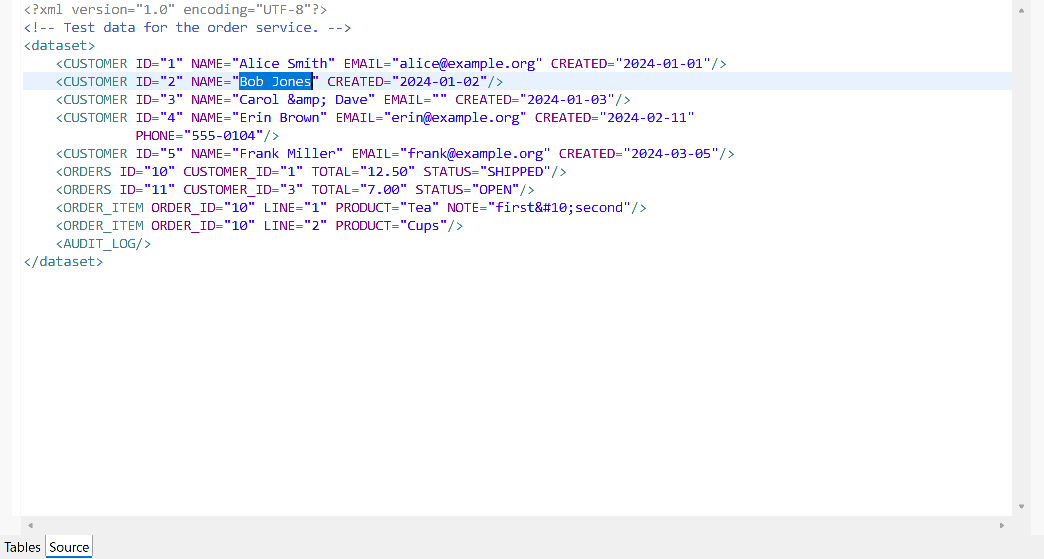The height and width of the screenshot is (559, 1044).
Task: Click the date value "2024-02-11"
Action: tap(647, 117)
